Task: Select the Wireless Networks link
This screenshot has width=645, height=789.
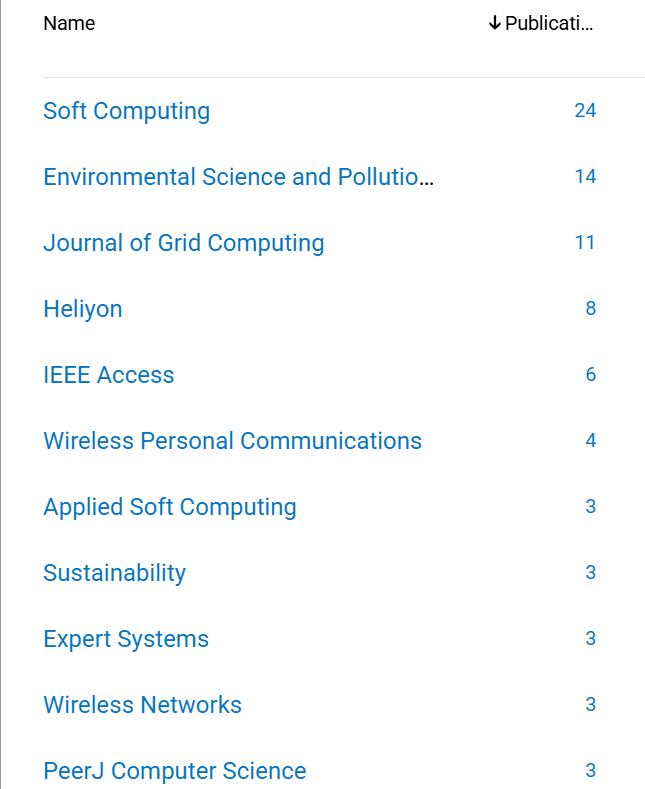Action: point(142,705)
